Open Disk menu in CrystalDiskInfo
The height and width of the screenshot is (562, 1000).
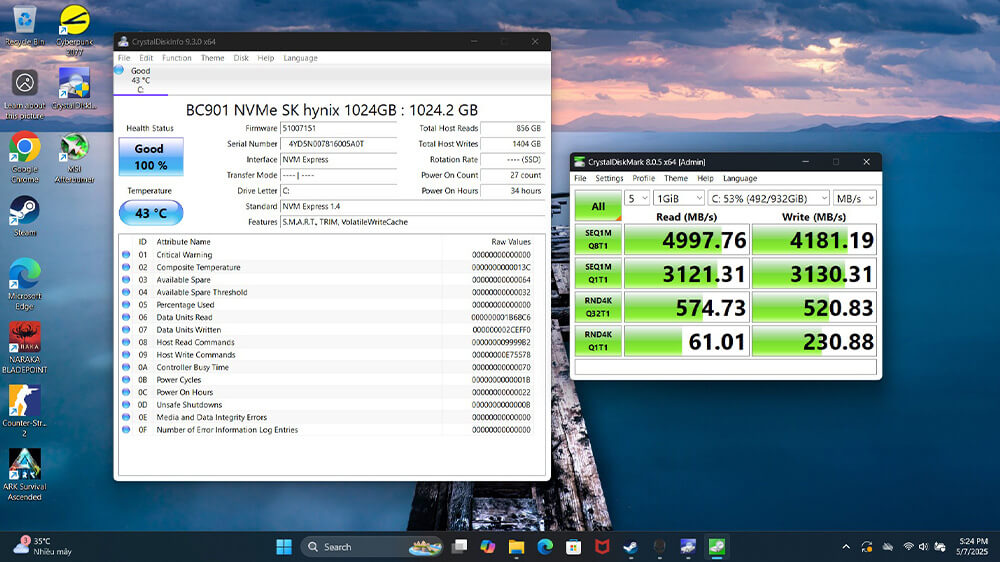pos(241,58)
